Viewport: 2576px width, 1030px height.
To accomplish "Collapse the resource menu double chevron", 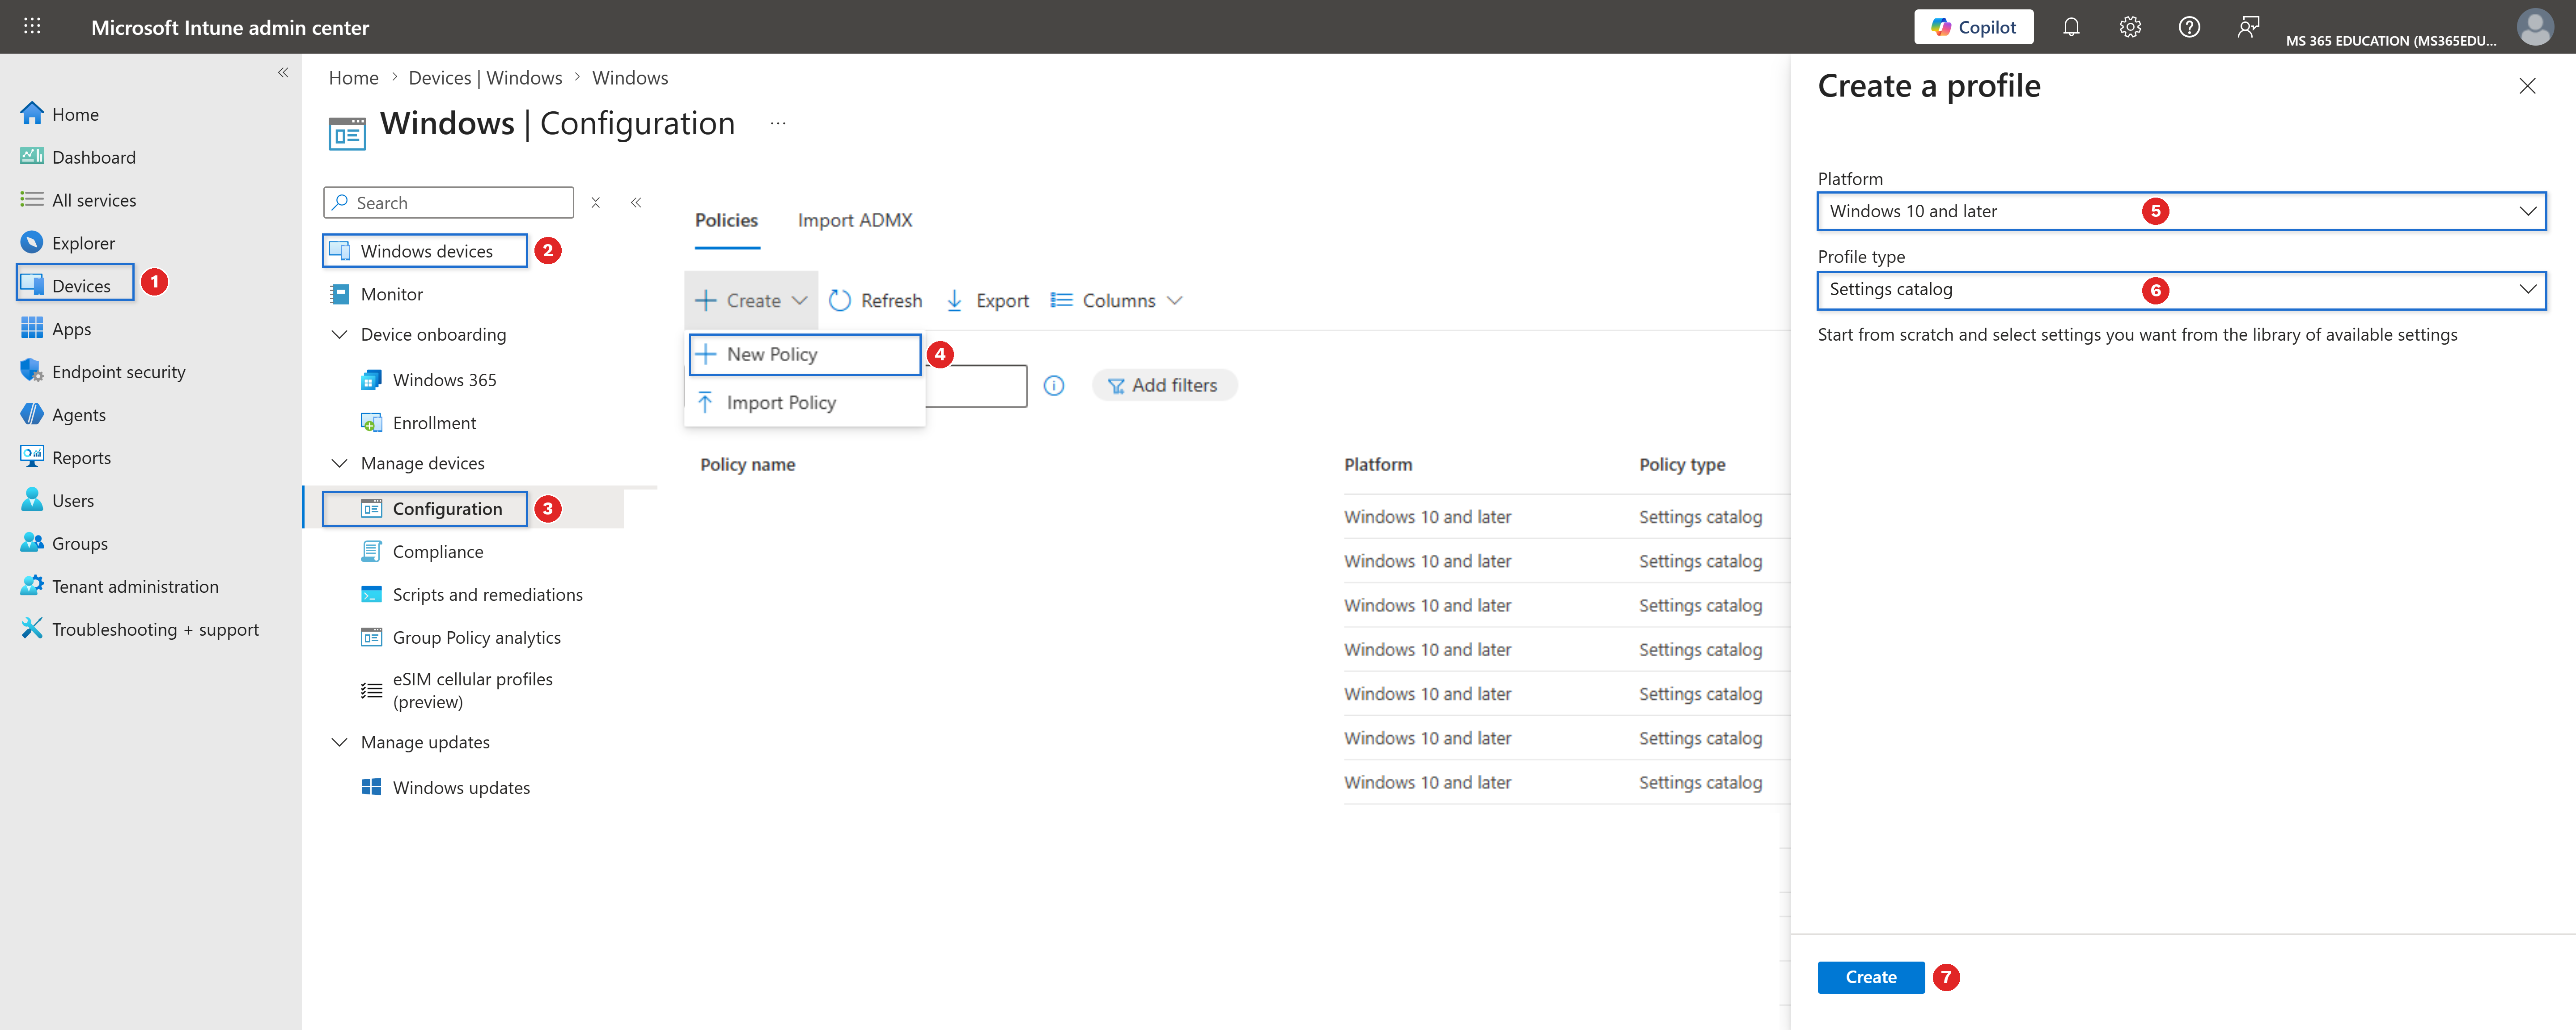I will pyautogui.click(x=636, y=203).
